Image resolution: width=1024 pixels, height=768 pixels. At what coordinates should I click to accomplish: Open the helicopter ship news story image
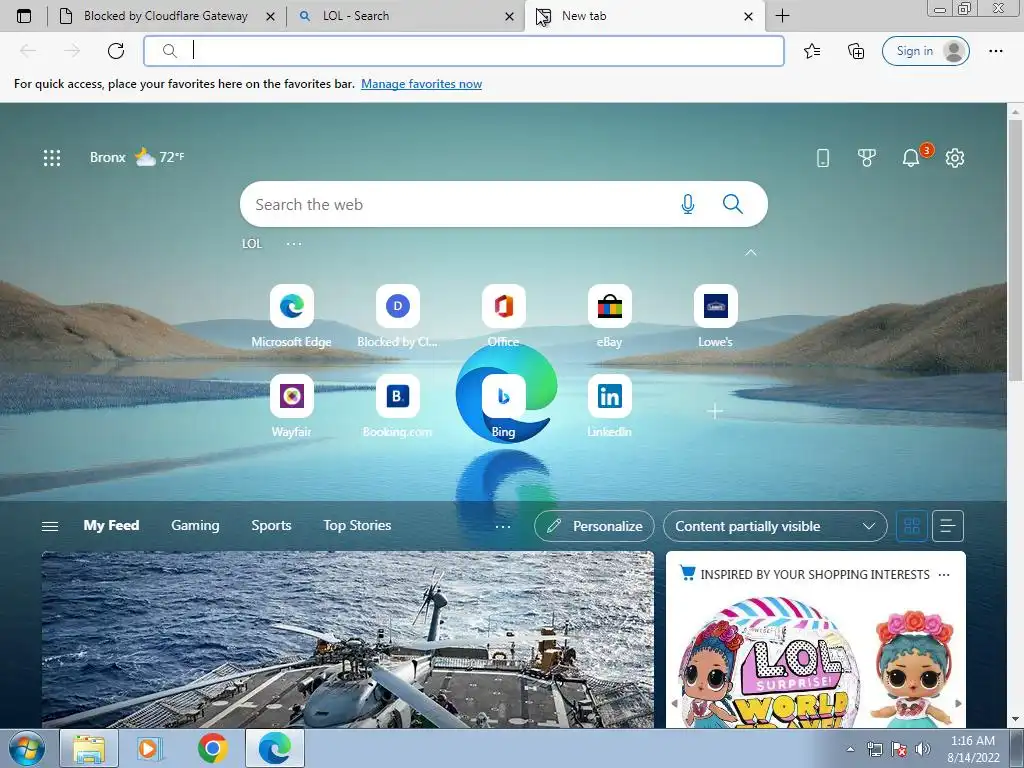pyautogui.click(x=347, y=639)
